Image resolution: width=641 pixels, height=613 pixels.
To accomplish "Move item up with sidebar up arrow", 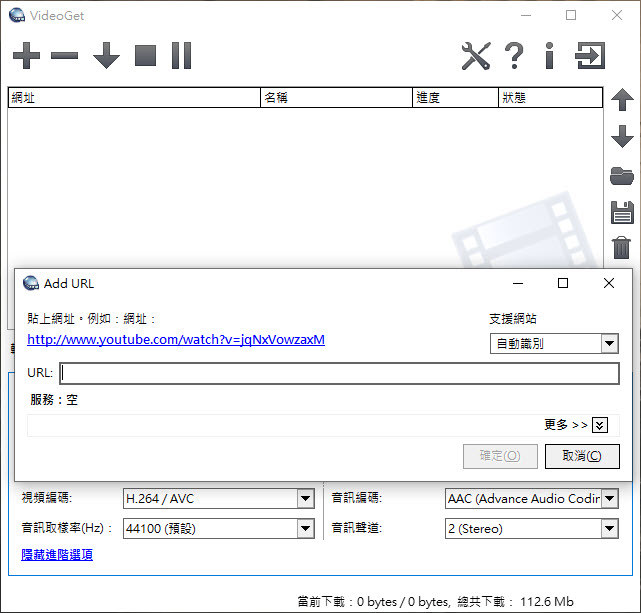I will pos(622,100).
